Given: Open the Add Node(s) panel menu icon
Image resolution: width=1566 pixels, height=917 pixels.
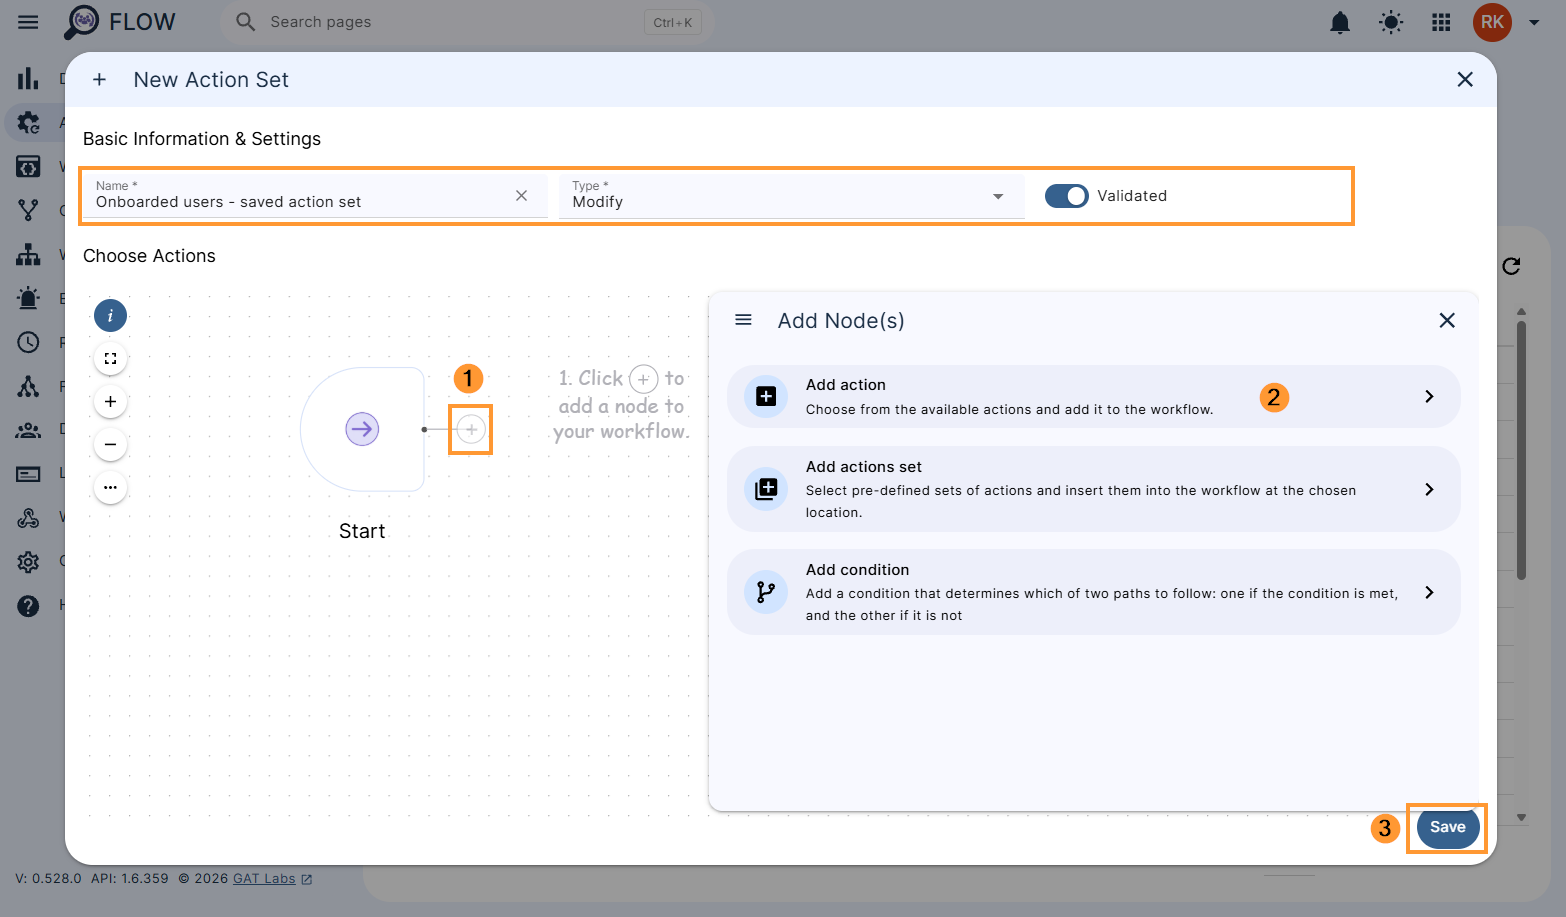Looking at the screenshot, I should point(743,320).
